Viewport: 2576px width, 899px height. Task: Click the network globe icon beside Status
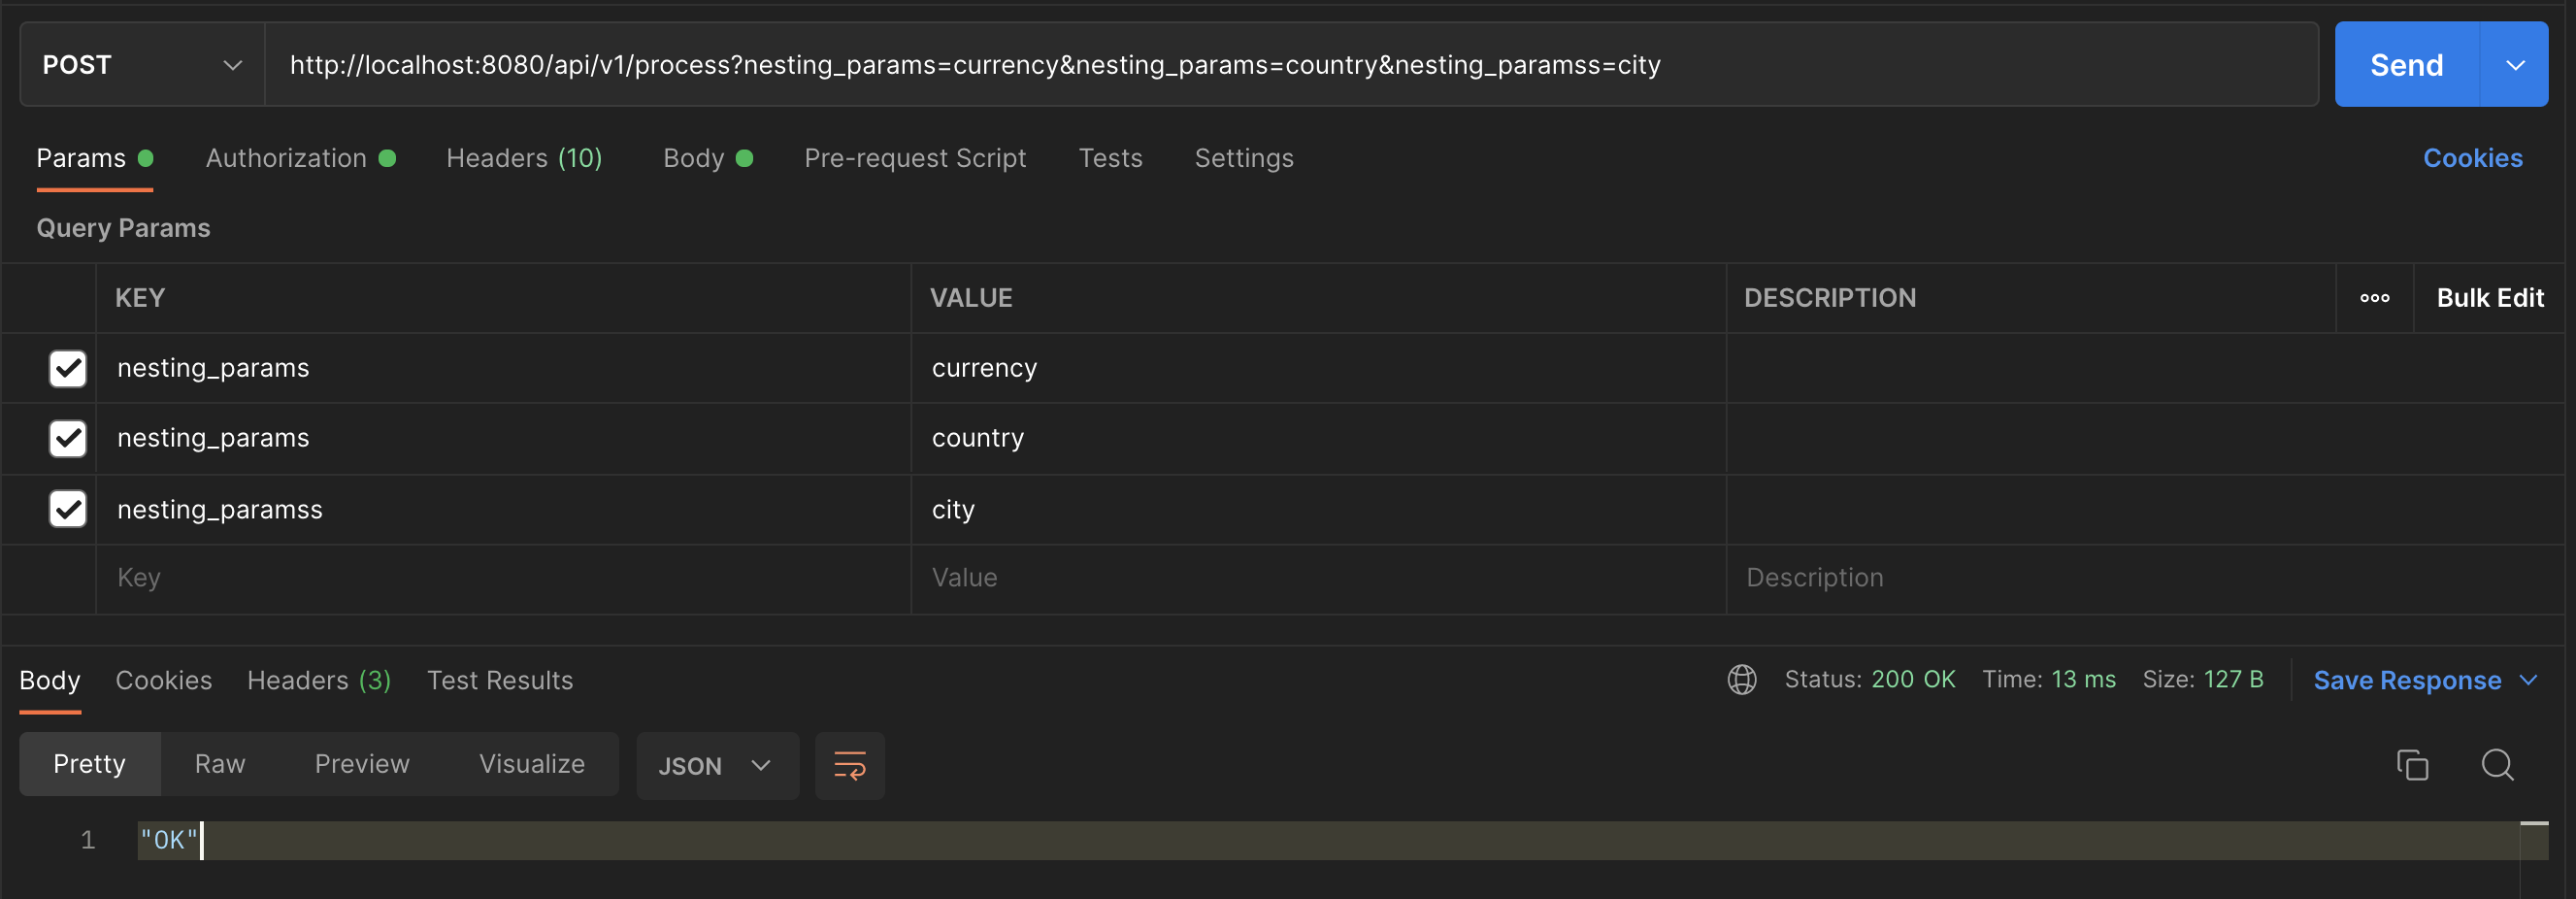(1741, 680)
